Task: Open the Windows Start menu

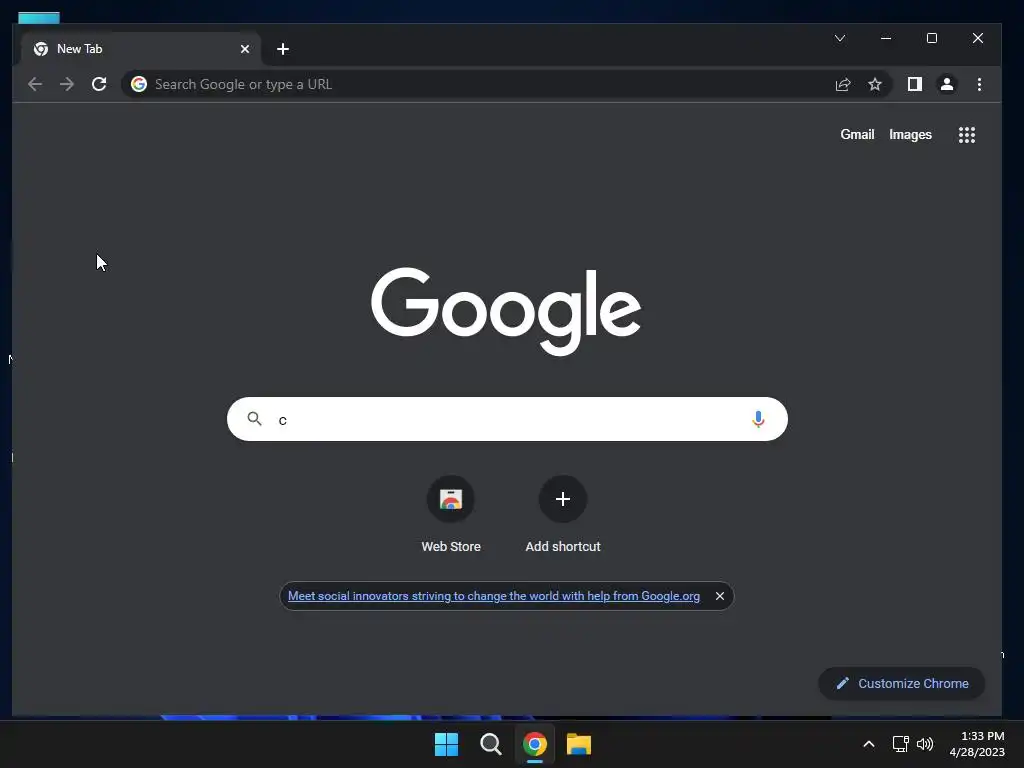Action: click(x=447, y=744)
